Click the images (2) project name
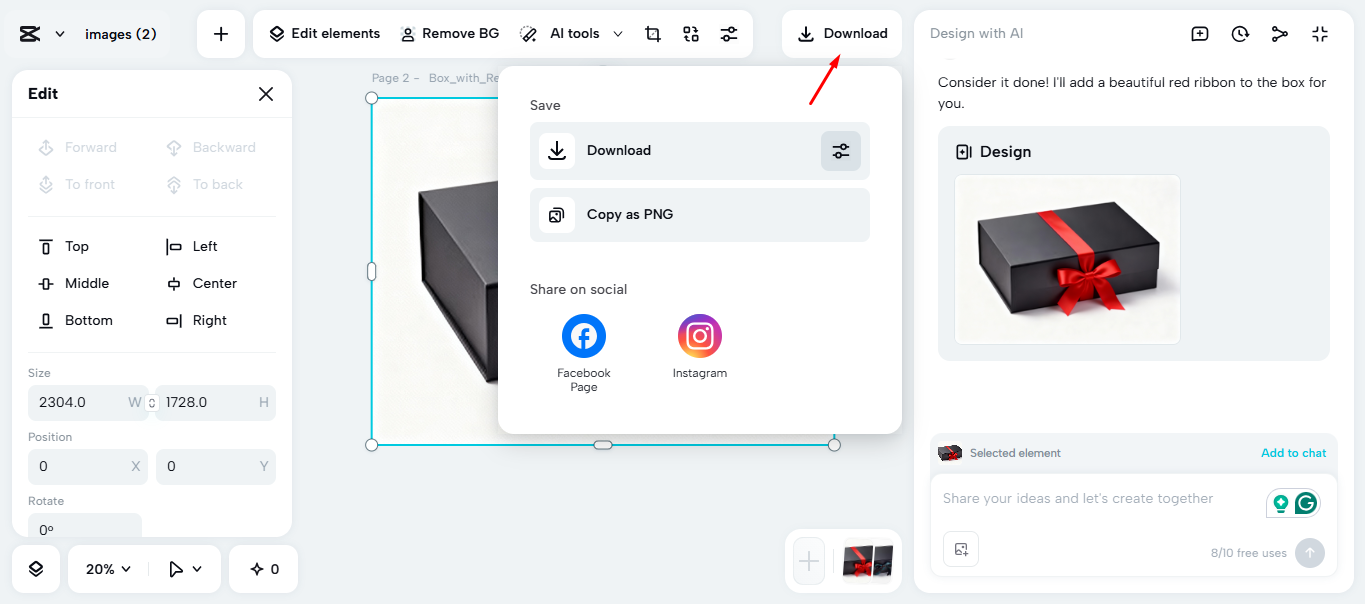The width and height of the screenshot is (1365, 604). click(x=121, y=34)
